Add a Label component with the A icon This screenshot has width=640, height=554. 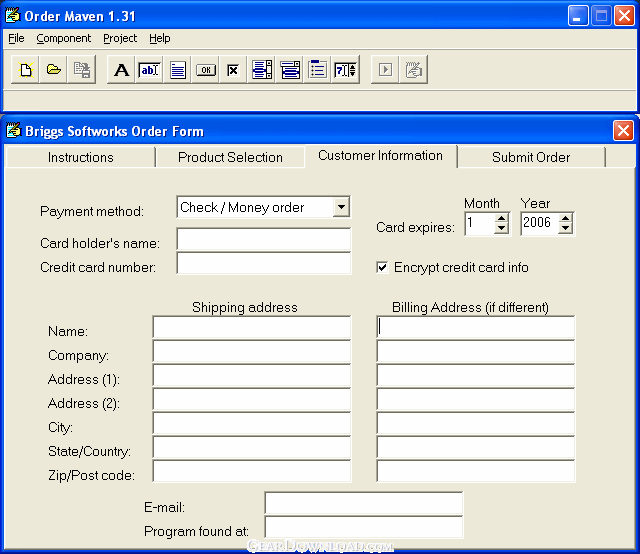[121, 70]
